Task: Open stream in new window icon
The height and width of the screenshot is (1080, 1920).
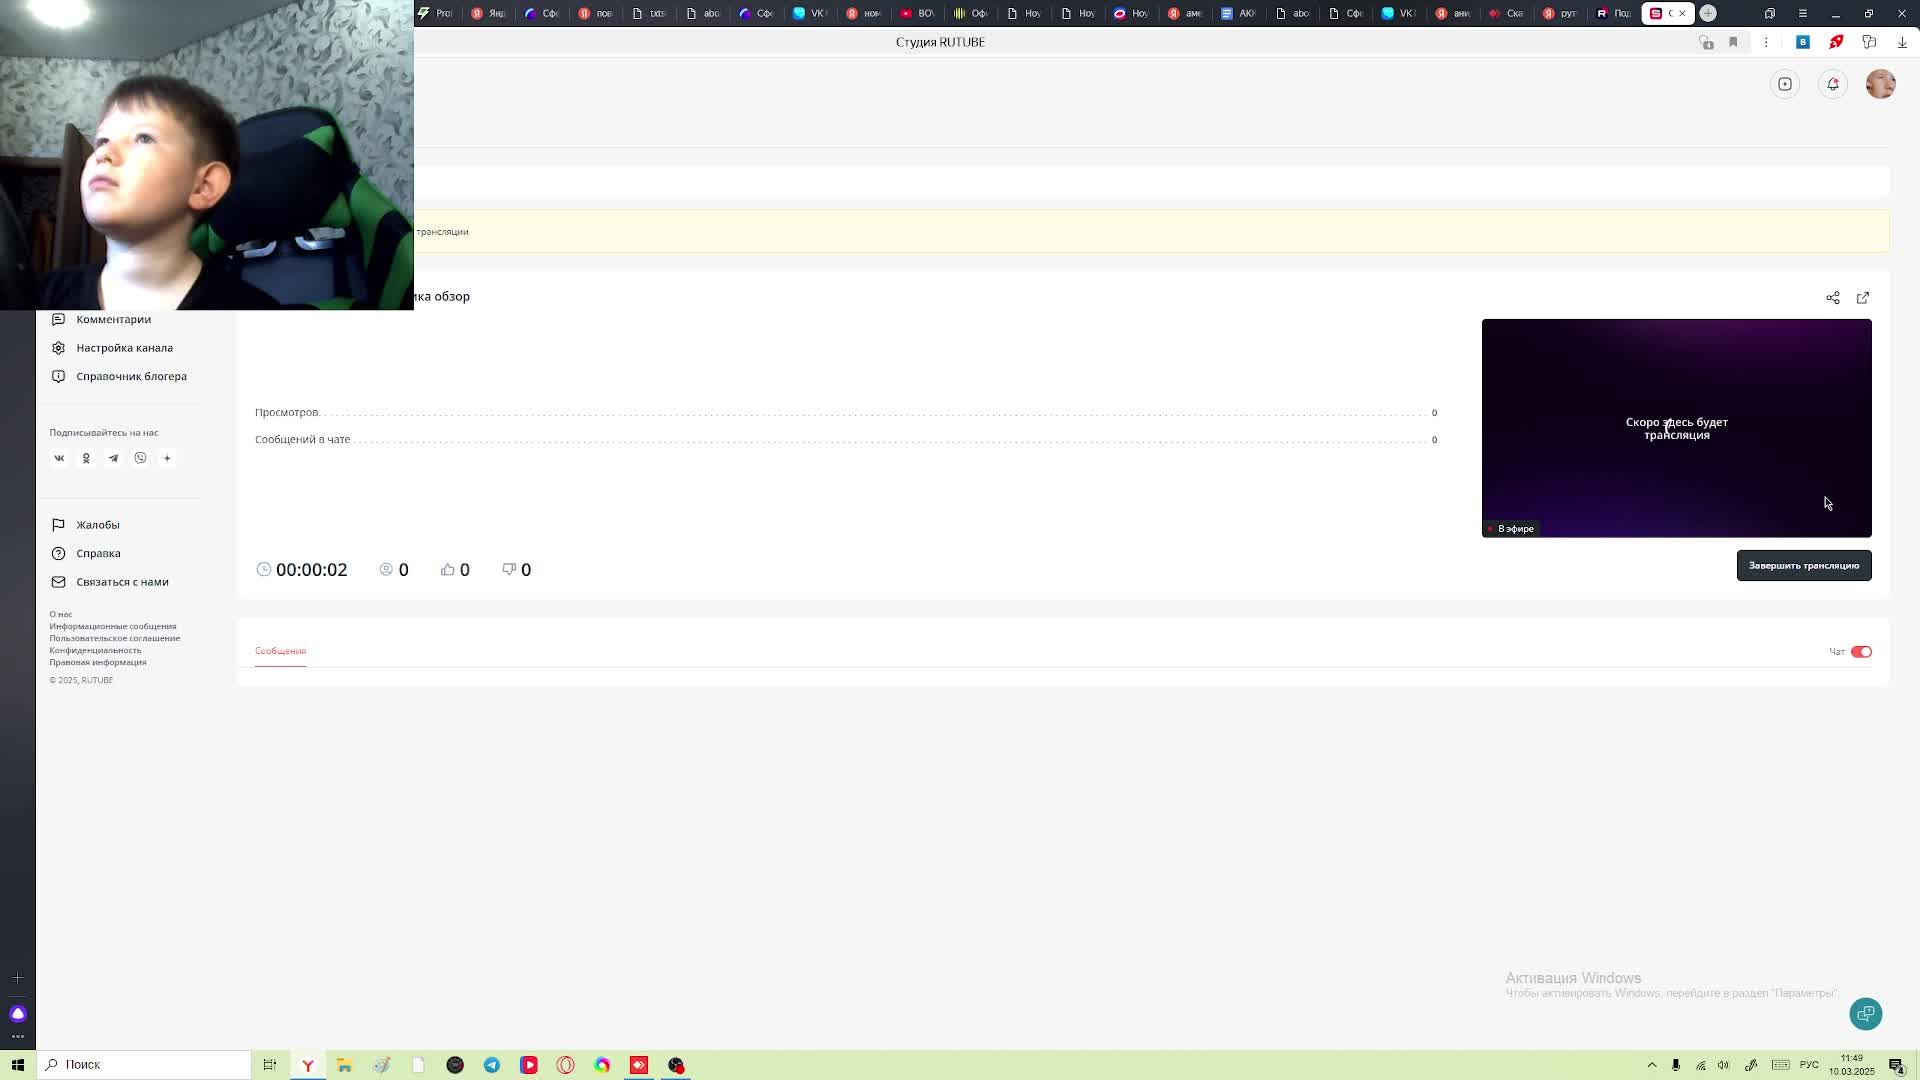Action: click(1862, 298)
